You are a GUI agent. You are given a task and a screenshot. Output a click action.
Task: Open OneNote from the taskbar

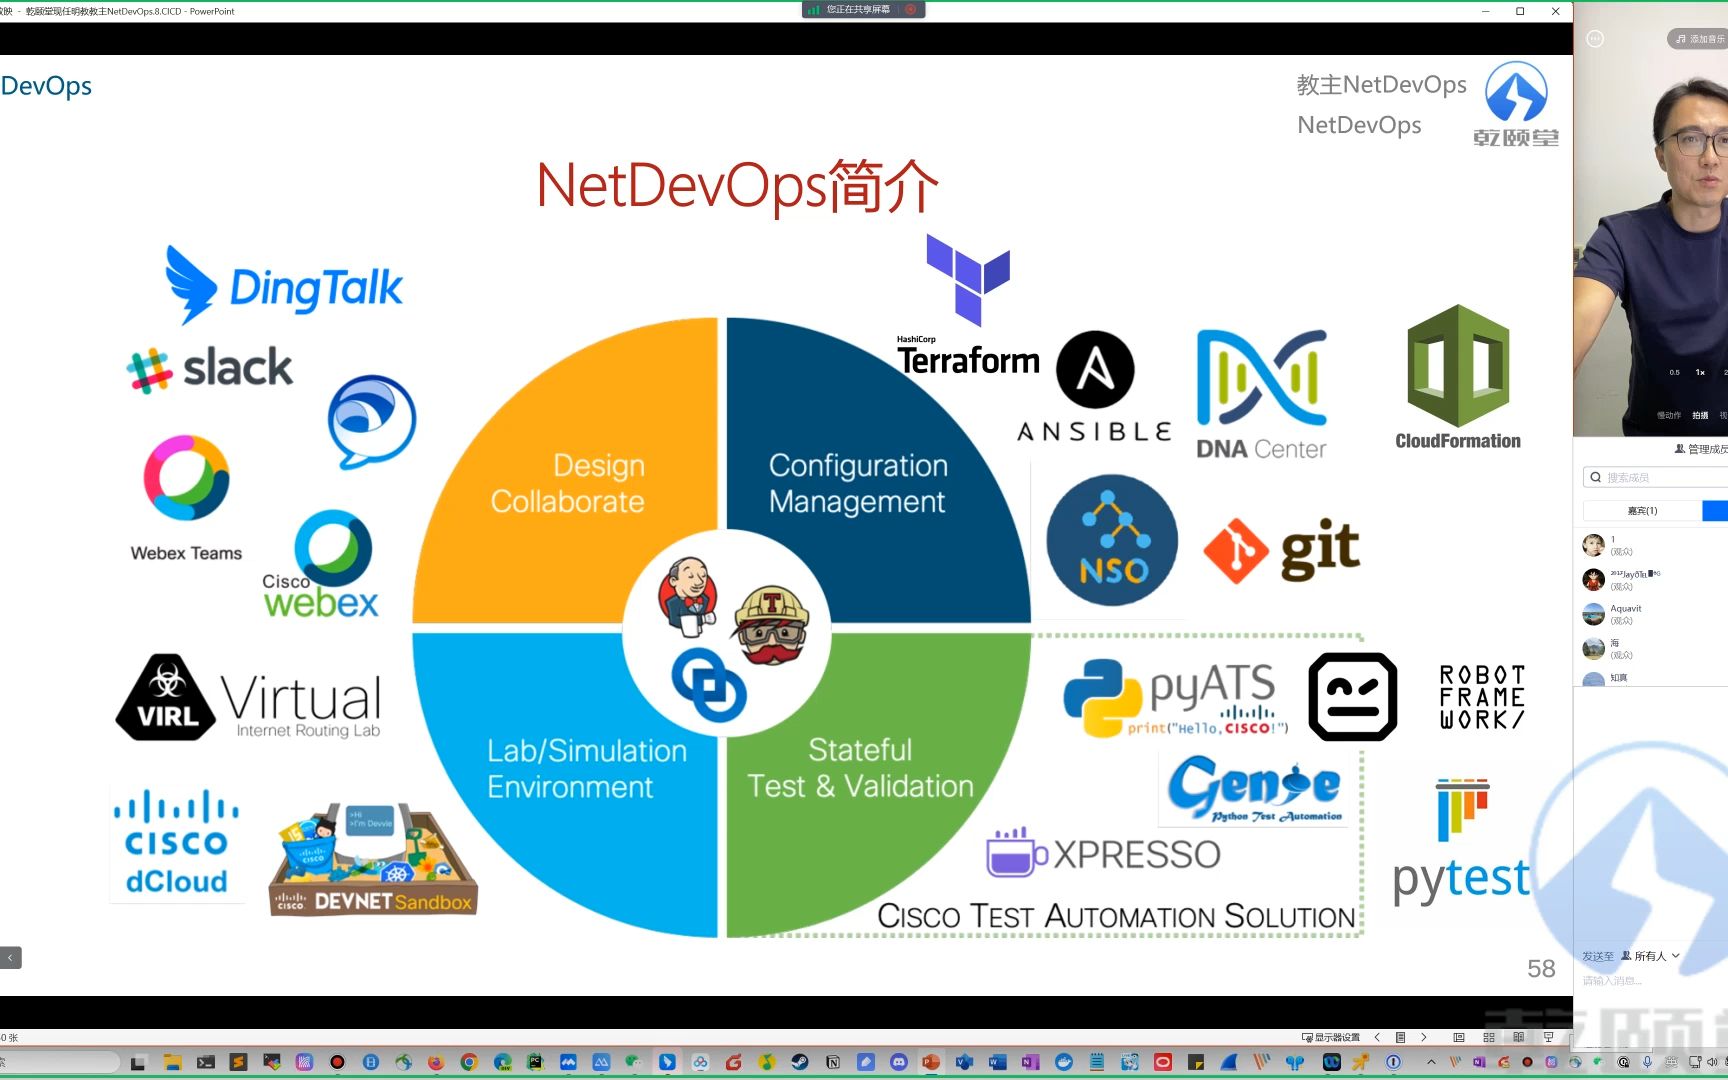coord(1030,1062)
